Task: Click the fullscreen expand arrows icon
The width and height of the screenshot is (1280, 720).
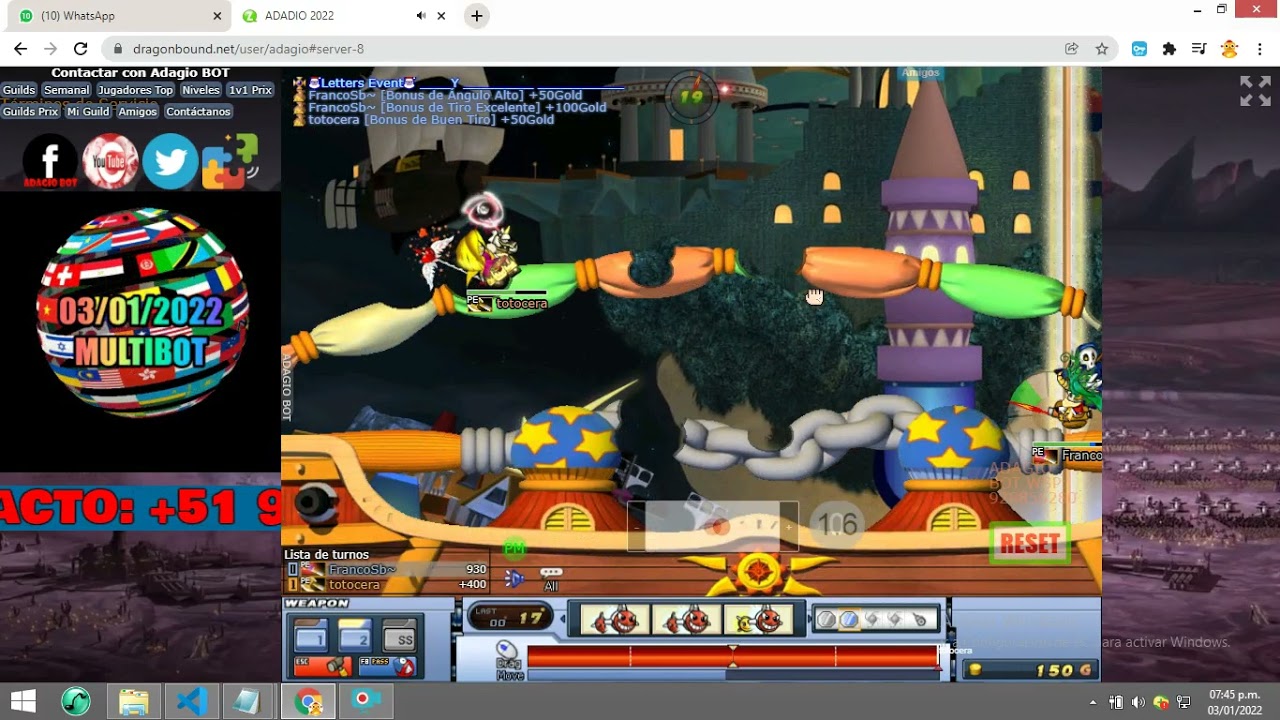Action: (x=1255, y=91)
